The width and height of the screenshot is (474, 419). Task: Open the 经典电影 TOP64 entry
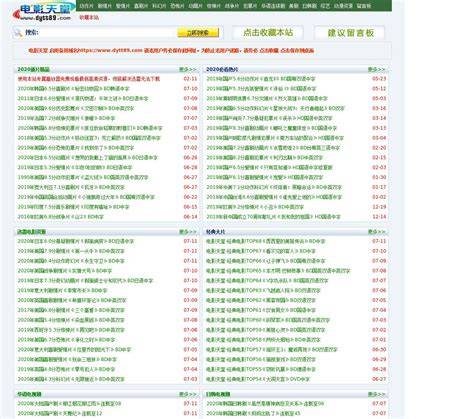pos(267,281)
